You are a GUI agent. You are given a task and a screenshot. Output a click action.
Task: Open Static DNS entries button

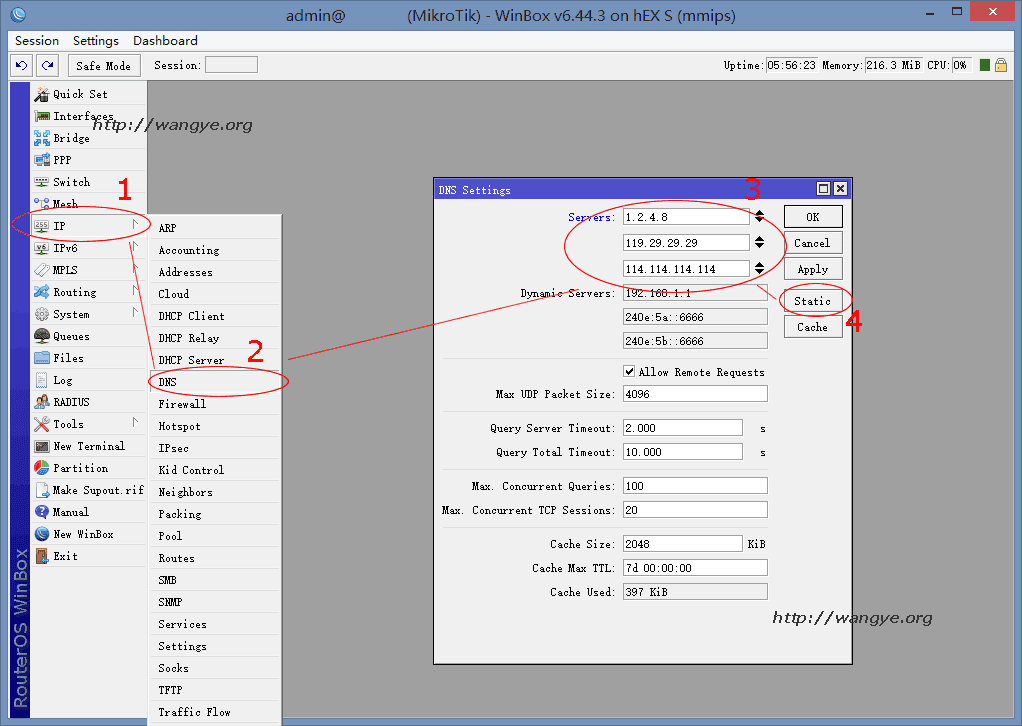click(813, 301)
